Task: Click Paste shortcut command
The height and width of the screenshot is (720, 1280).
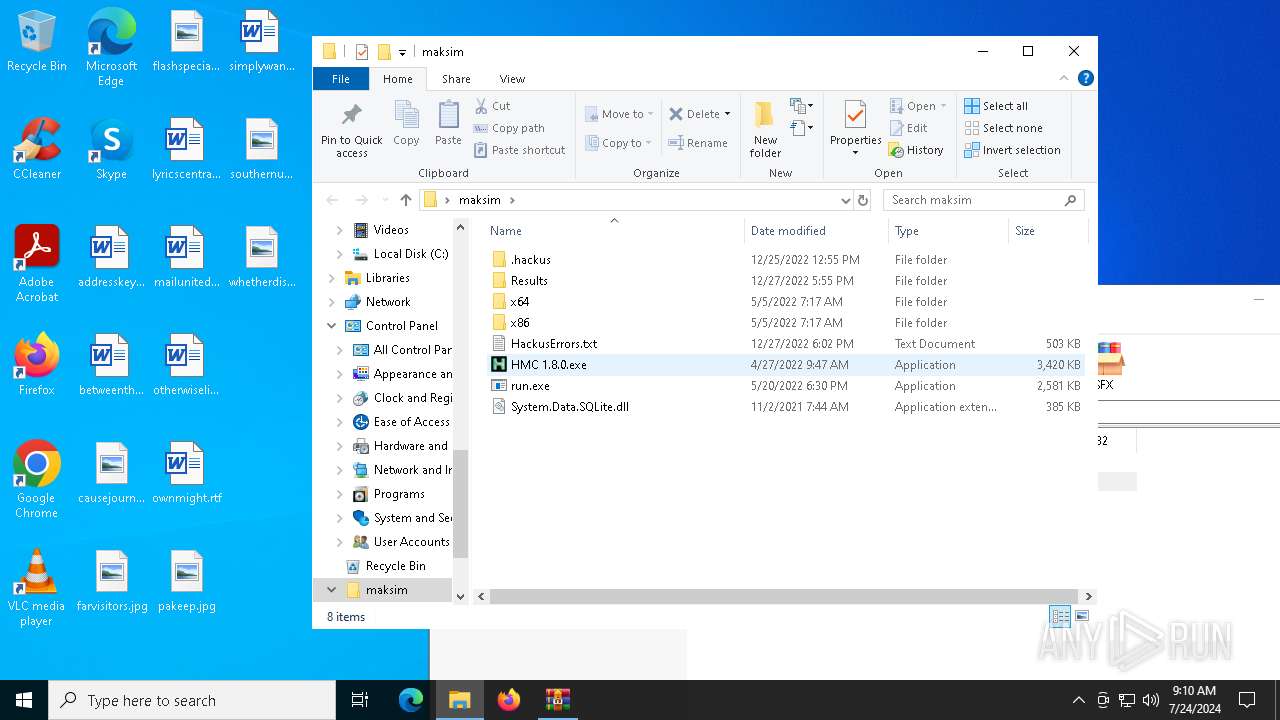Action: point(520,150)
